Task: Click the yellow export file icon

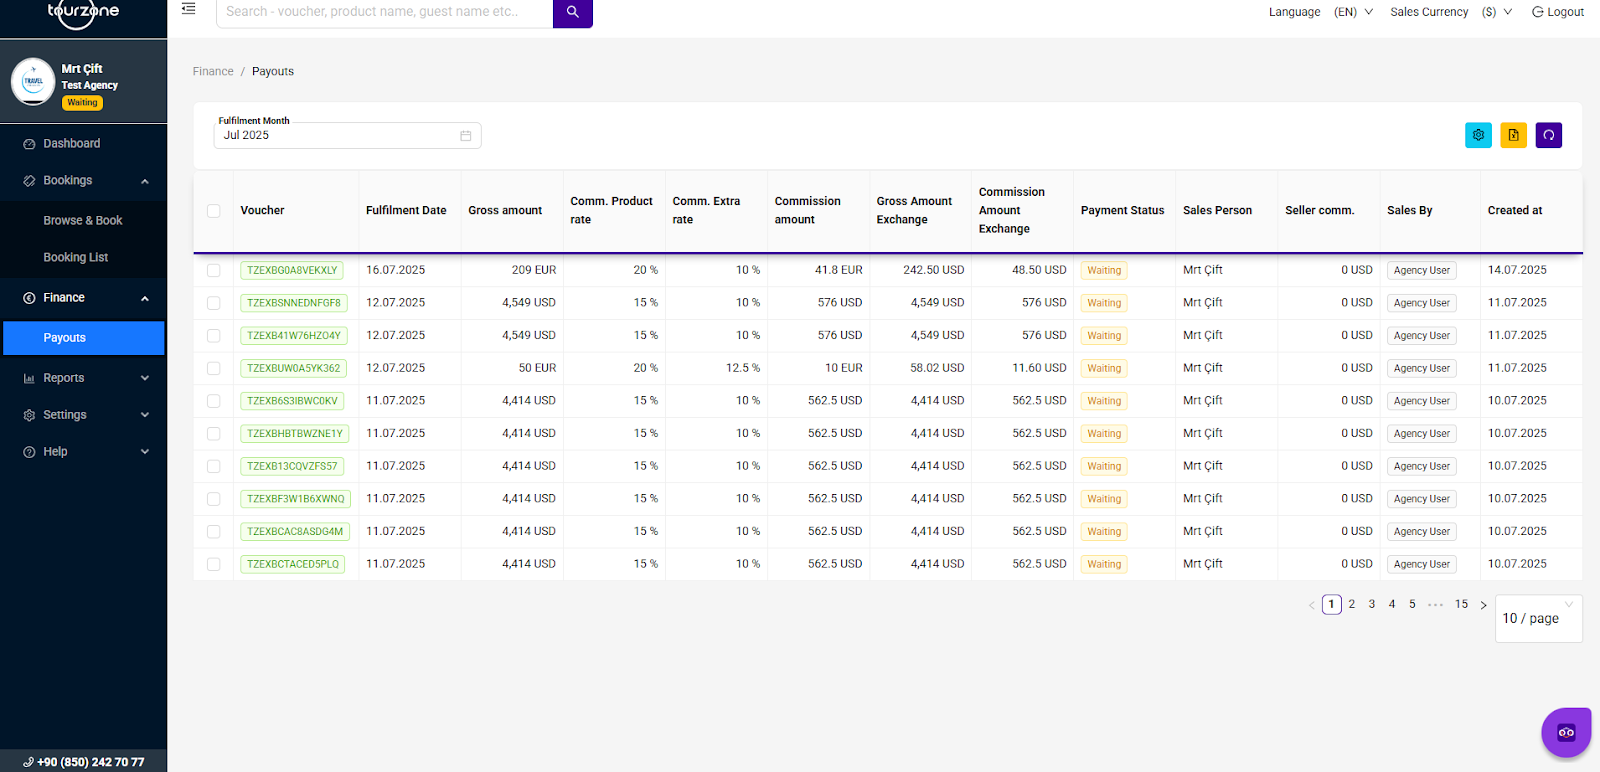Action: tap(1513, 135)
